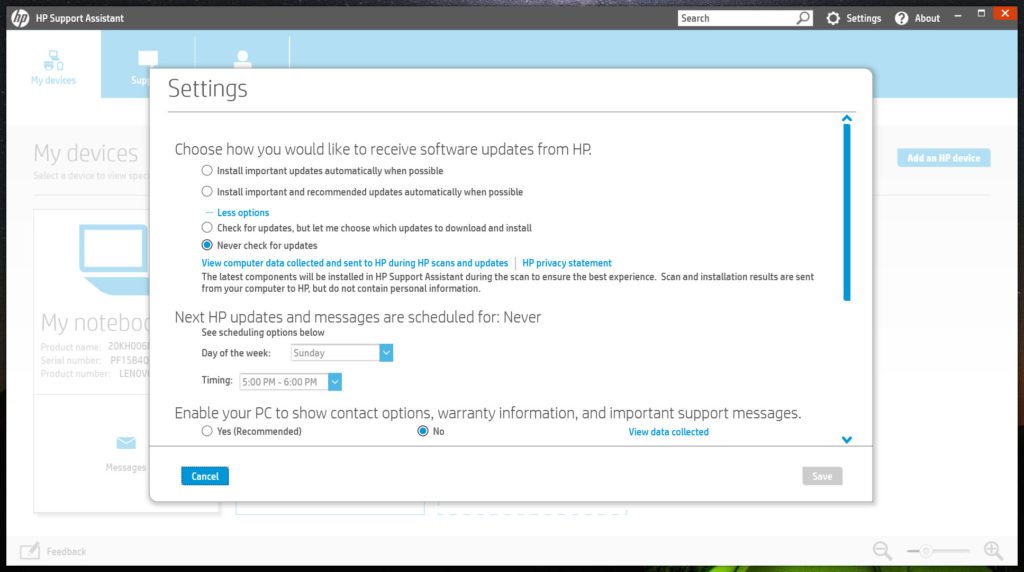This screenshot has width=1024, height=572.
Task: Click the My notebook laptop image
Action: (x=114, y=259)
